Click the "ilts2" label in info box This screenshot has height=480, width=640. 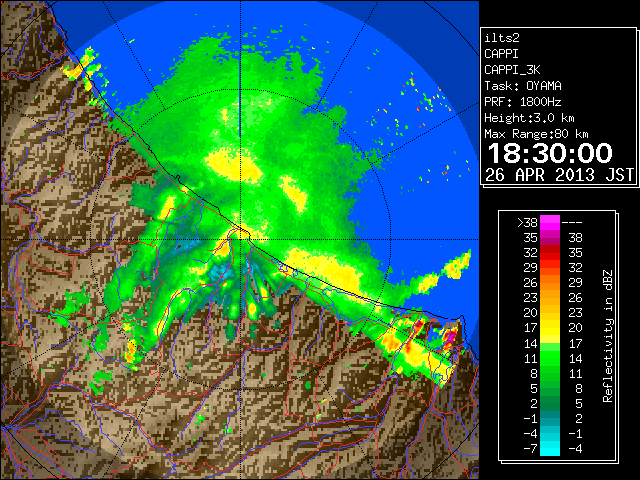tap(502, 38)
